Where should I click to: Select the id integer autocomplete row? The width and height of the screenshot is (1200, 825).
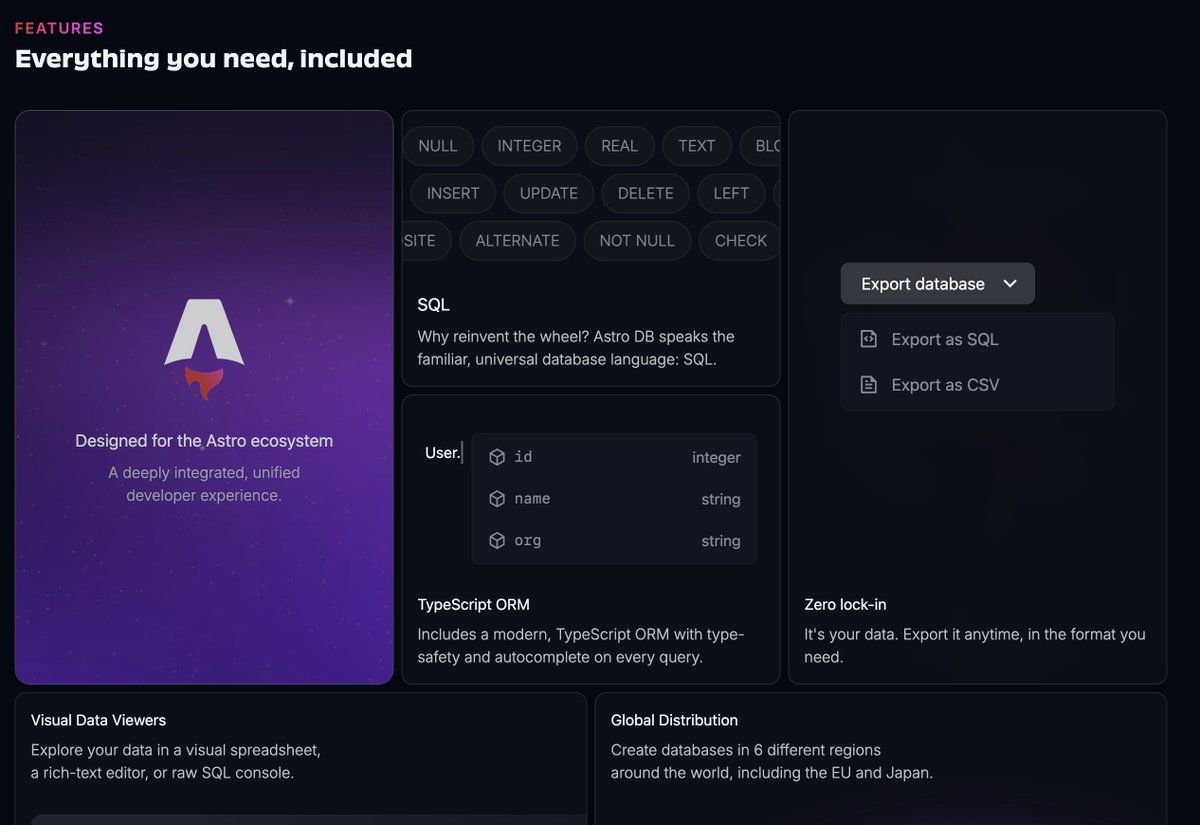[x=614, y=457]
